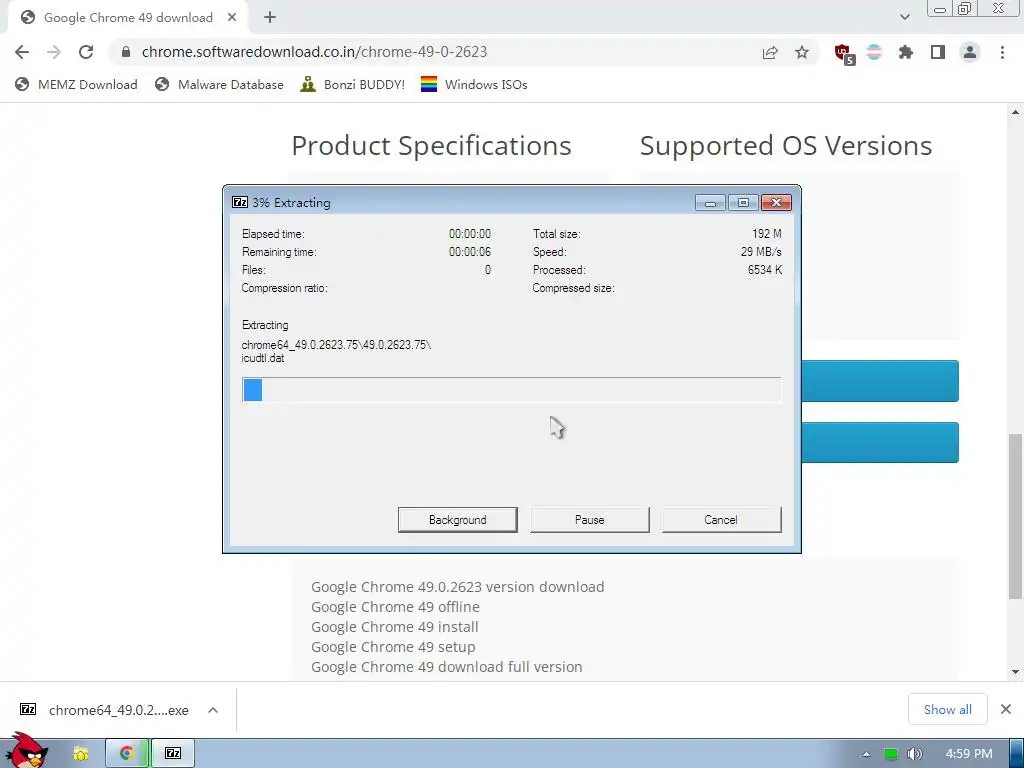View site security lock info
Screen dimensions: 1024x768
126,52
